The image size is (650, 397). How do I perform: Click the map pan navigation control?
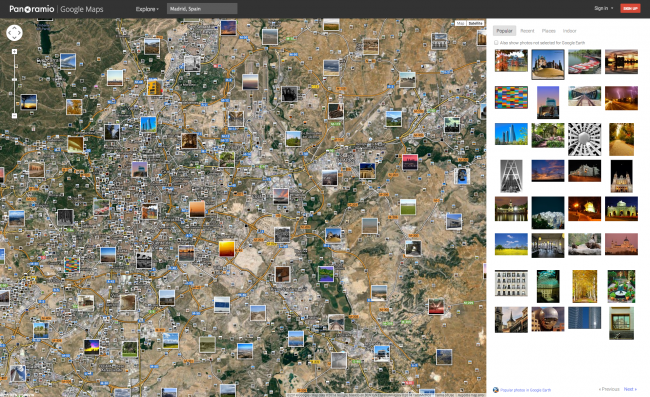pos(14,33)
